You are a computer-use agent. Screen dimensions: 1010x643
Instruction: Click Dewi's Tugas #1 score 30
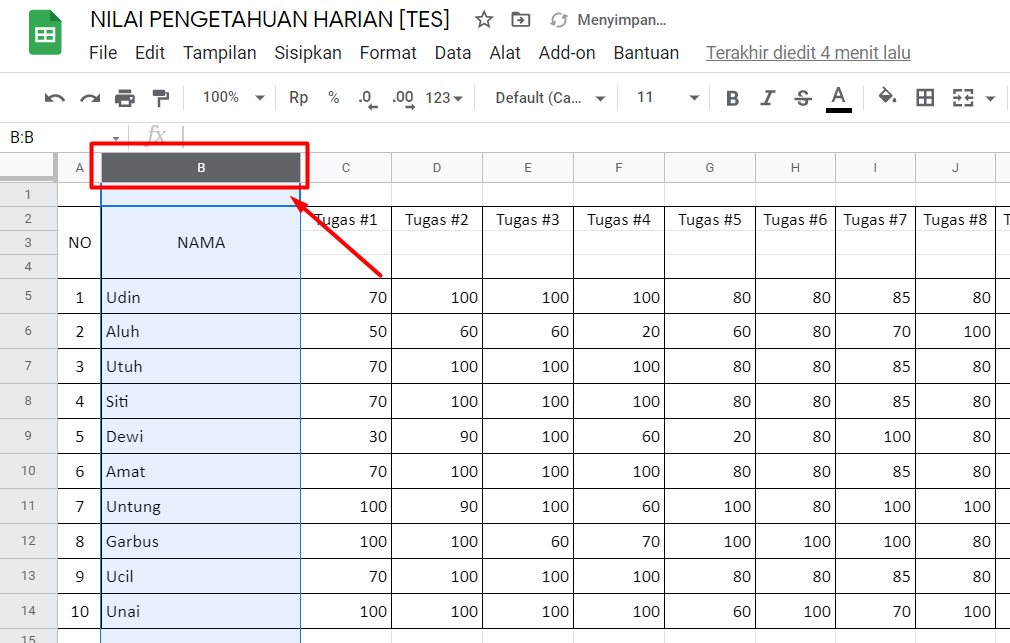346,437
